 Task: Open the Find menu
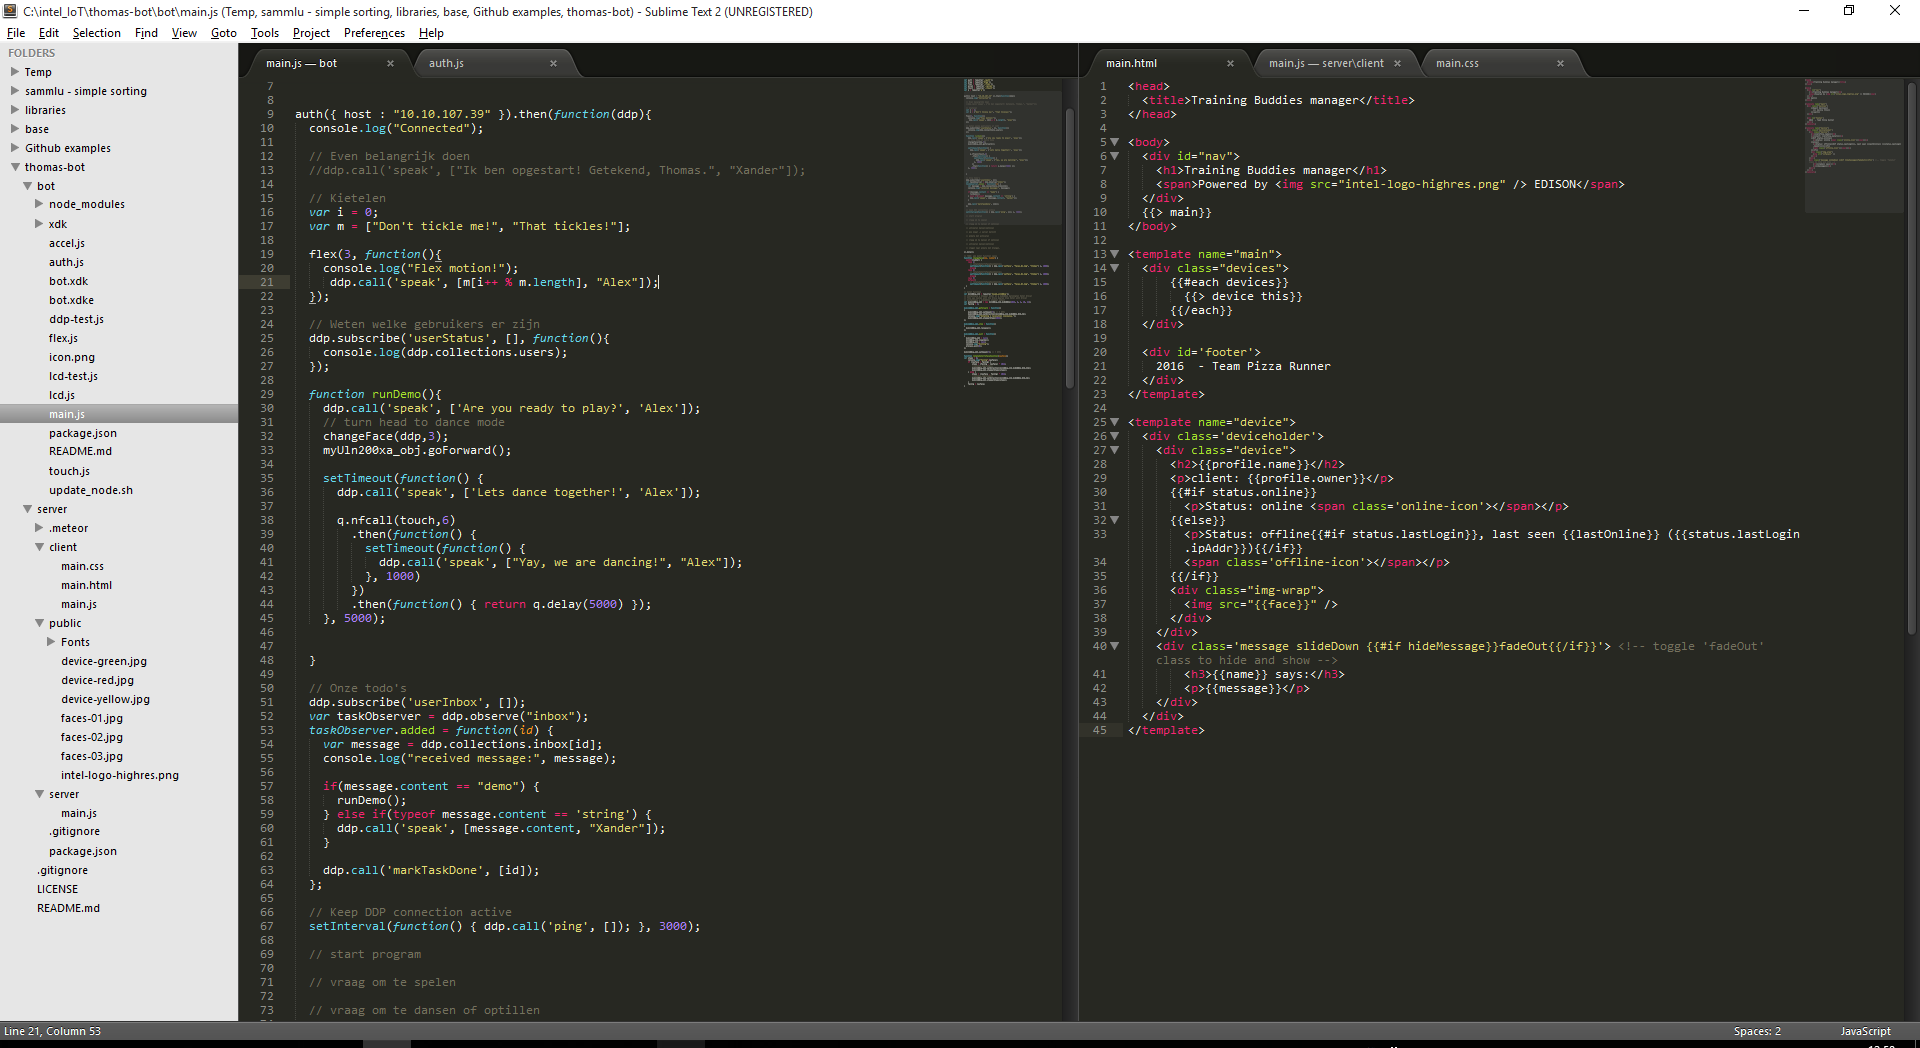(146, 33)
